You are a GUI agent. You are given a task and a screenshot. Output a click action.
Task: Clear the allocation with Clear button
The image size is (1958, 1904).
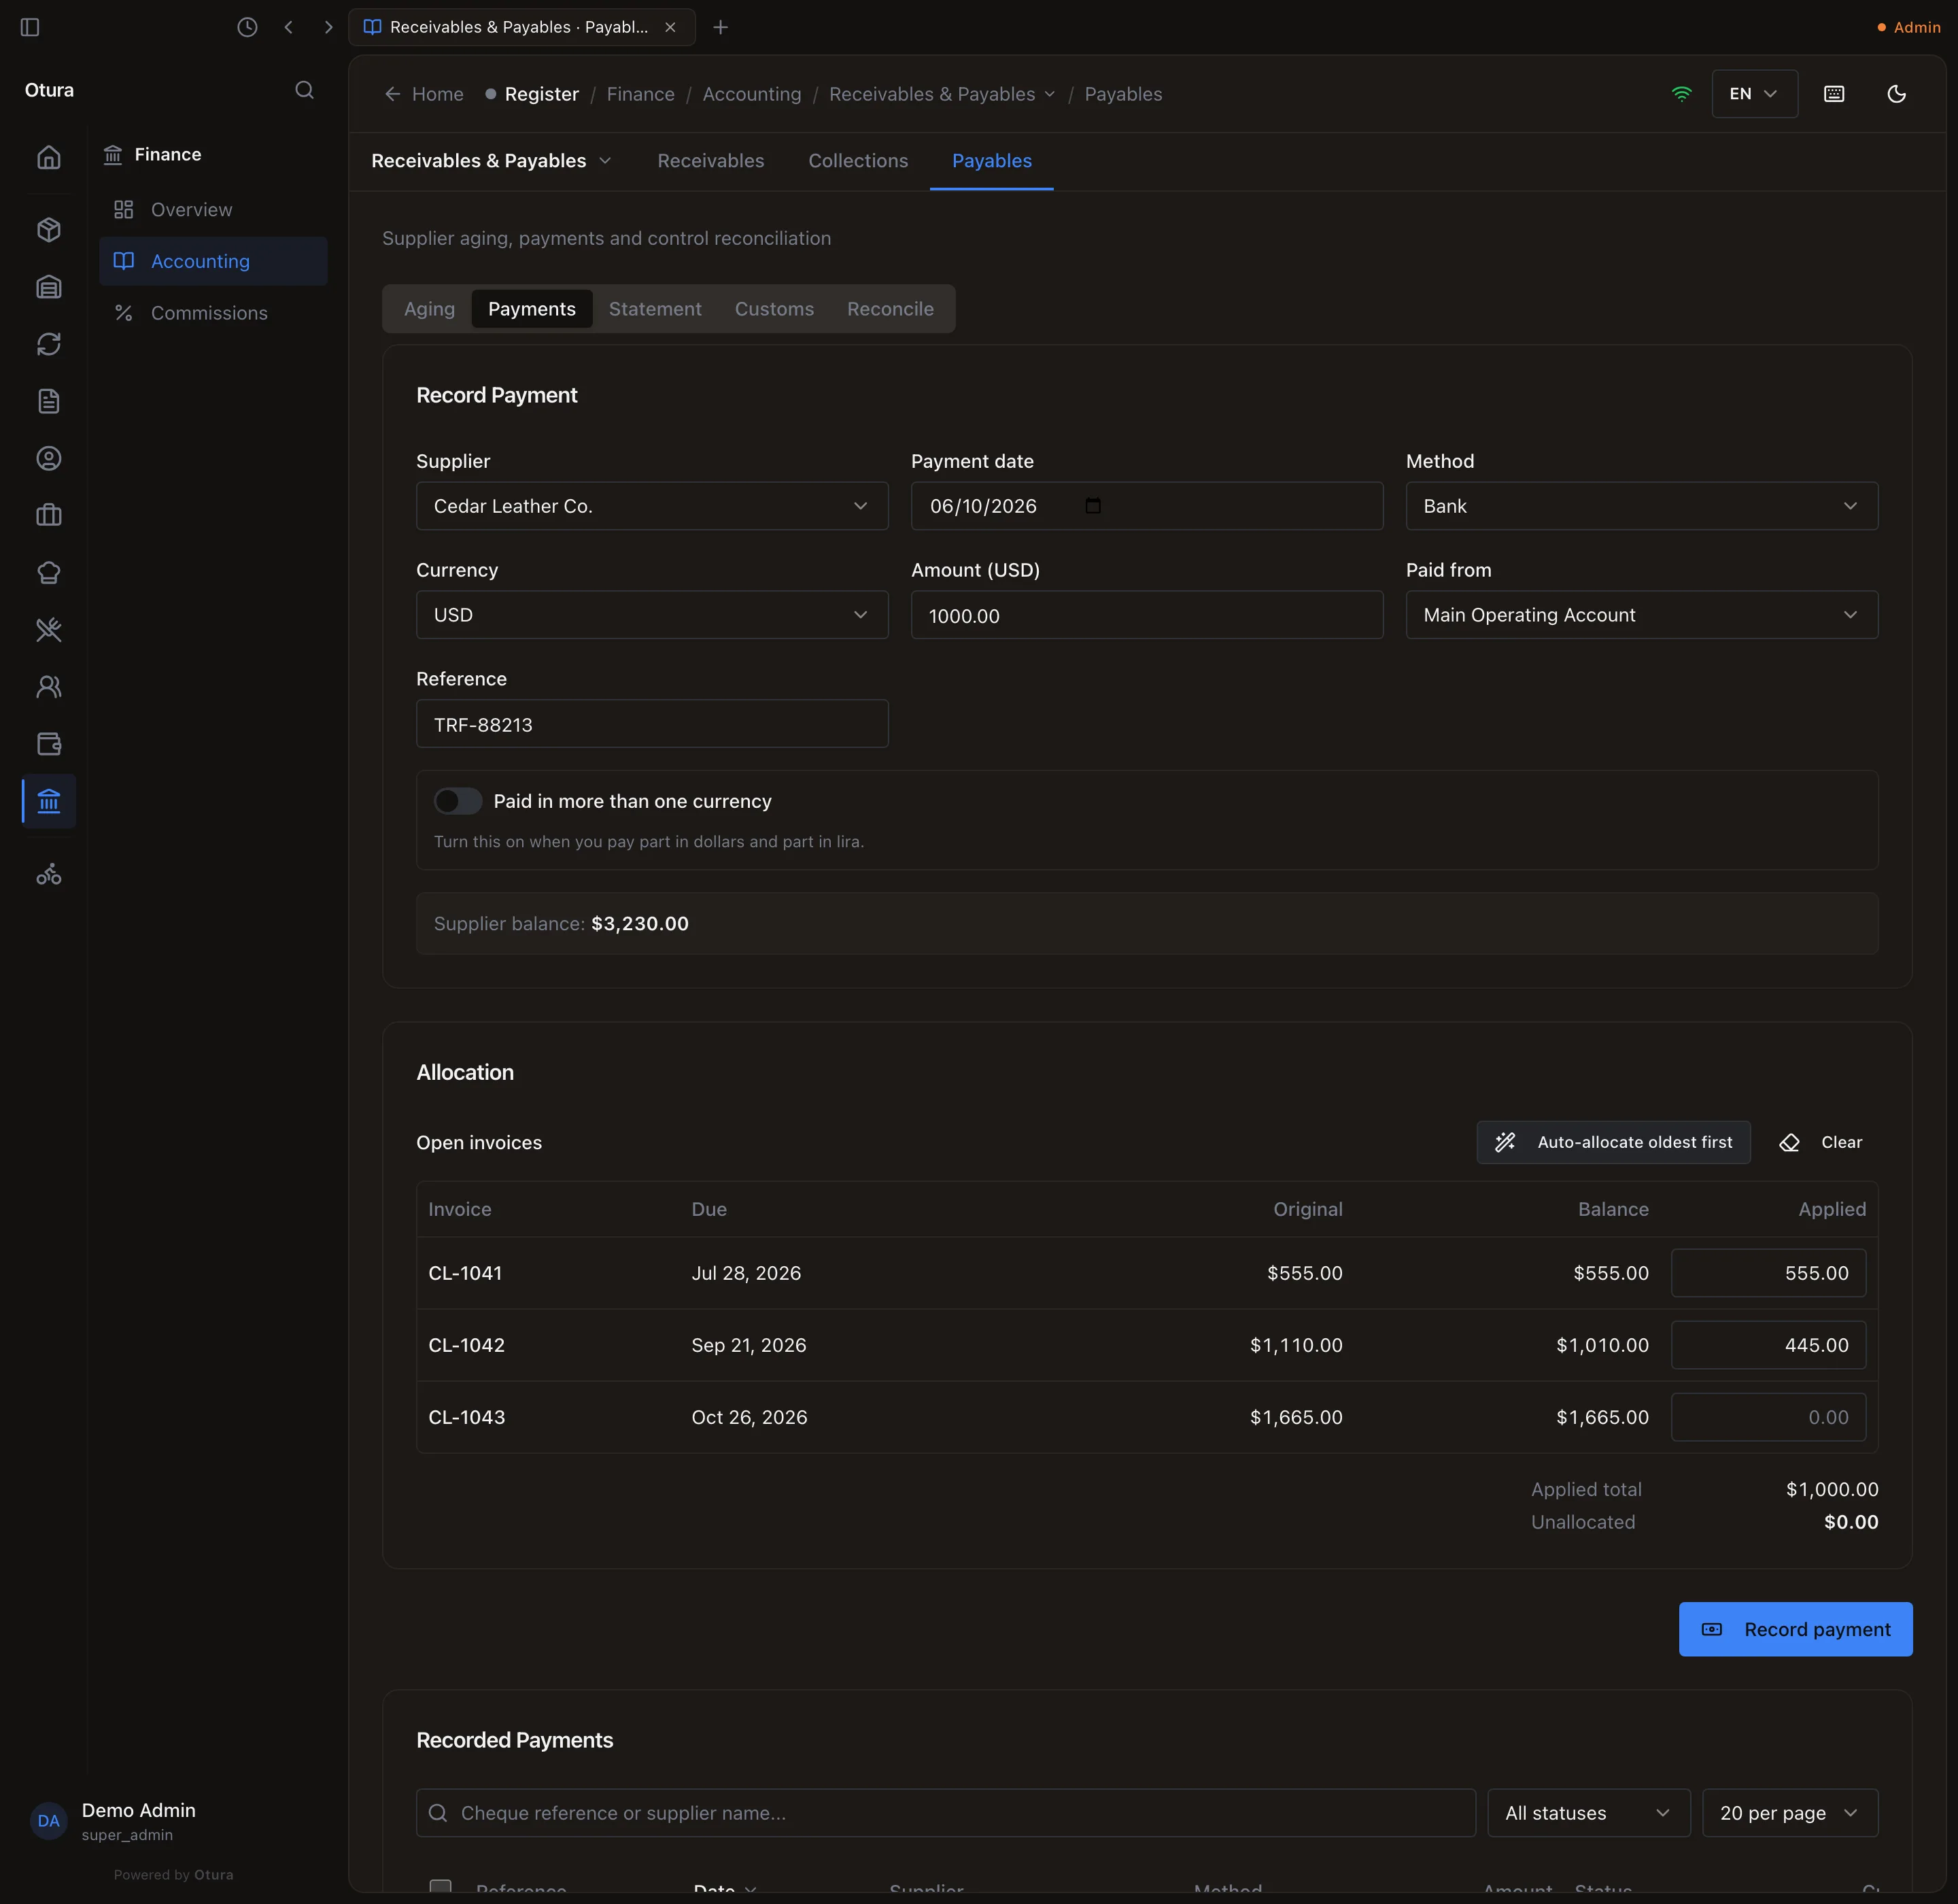[1821, 1142]
